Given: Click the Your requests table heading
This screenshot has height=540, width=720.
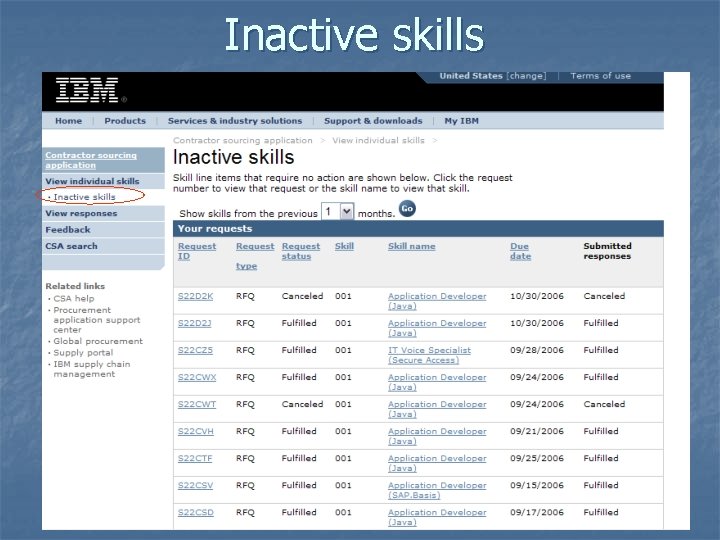Looking at the screenshot, I should click(x=215, y=229).
